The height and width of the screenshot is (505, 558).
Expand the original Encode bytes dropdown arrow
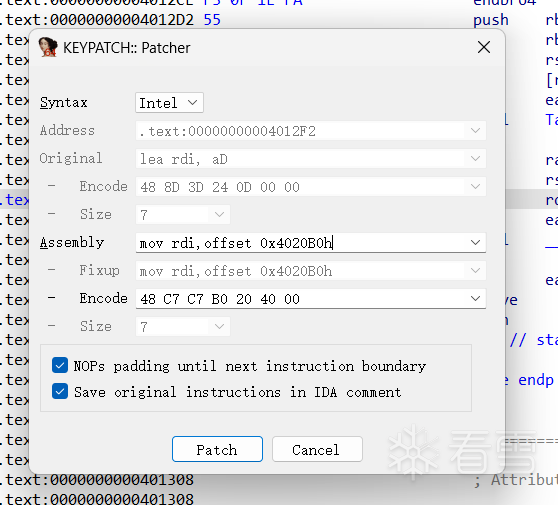[x=475, y=186]
